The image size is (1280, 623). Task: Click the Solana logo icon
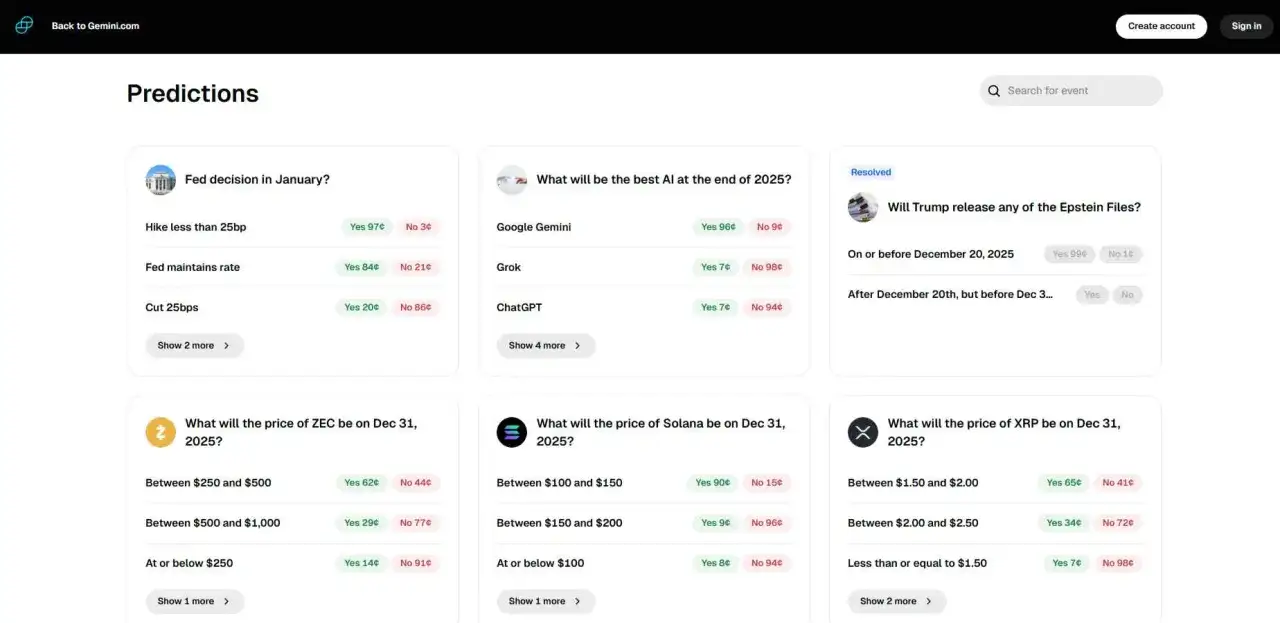tap(511, 432)
